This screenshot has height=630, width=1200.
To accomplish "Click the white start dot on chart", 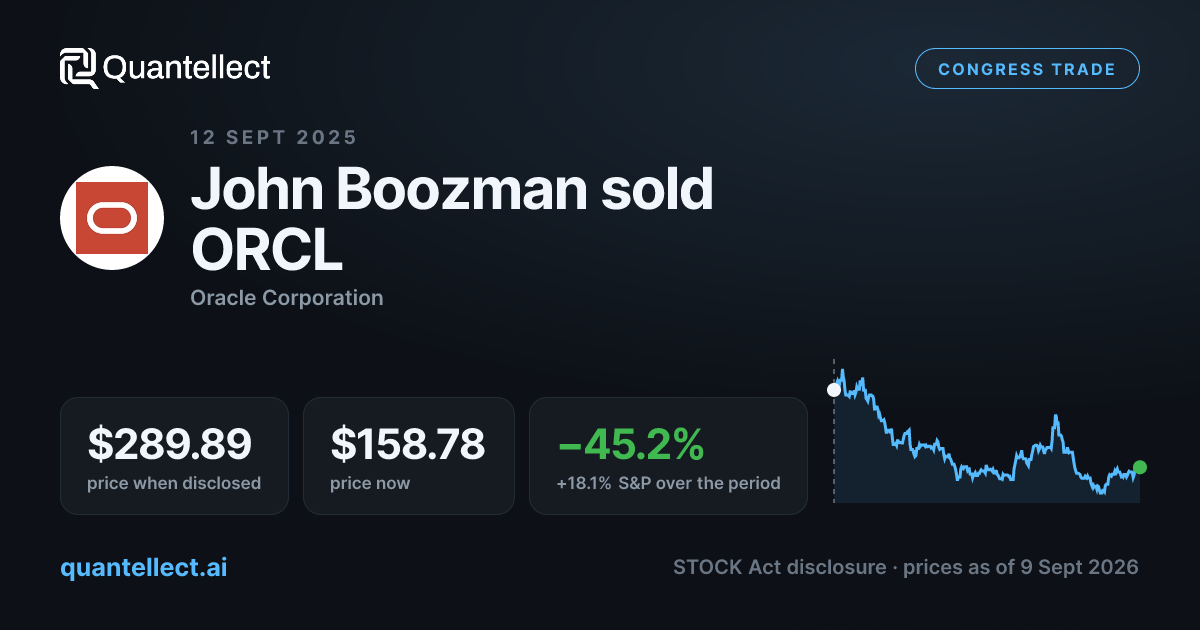I will [x=834, y=390].
